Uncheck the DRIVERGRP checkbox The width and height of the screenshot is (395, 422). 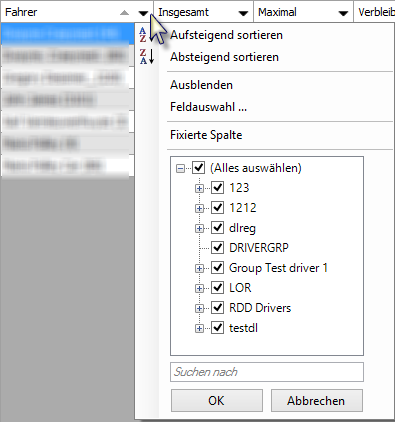point(218,248)
